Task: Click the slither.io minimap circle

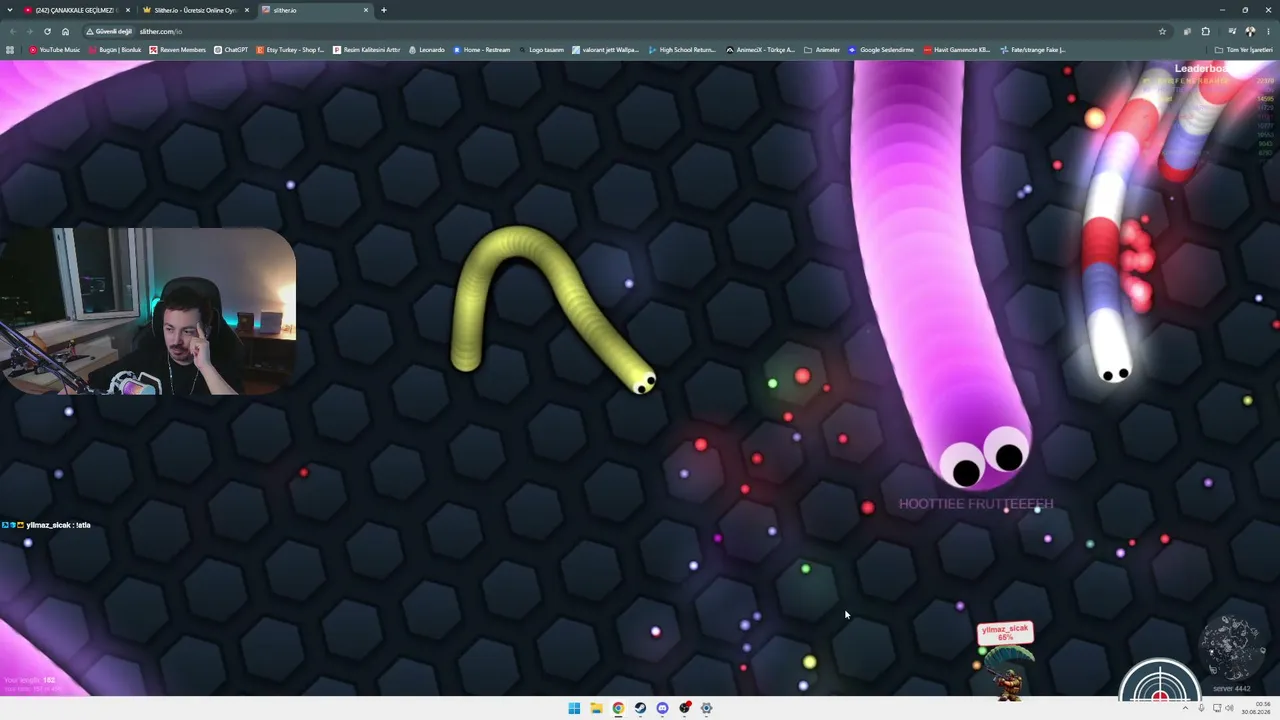Action: pos(1232,648)
